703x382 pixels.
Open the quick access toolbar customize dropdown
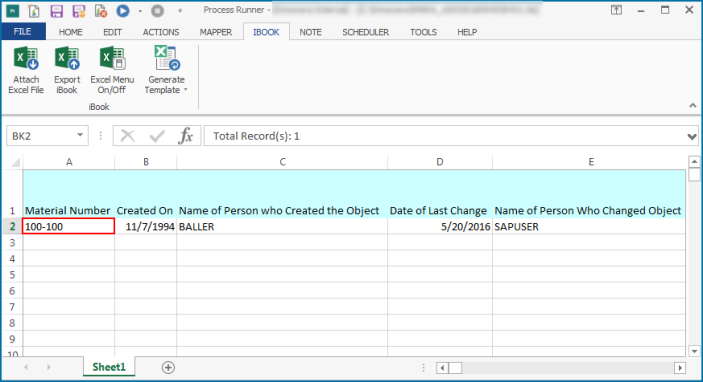tap(180, 10)
